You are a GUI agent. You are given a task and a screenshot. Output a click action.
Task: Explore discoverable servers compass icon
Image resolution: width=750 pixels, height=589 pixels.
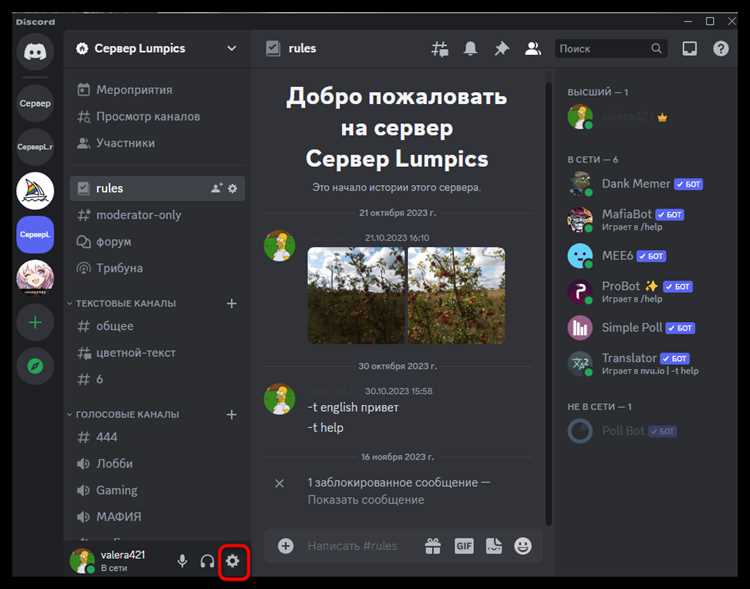point(35,367)
